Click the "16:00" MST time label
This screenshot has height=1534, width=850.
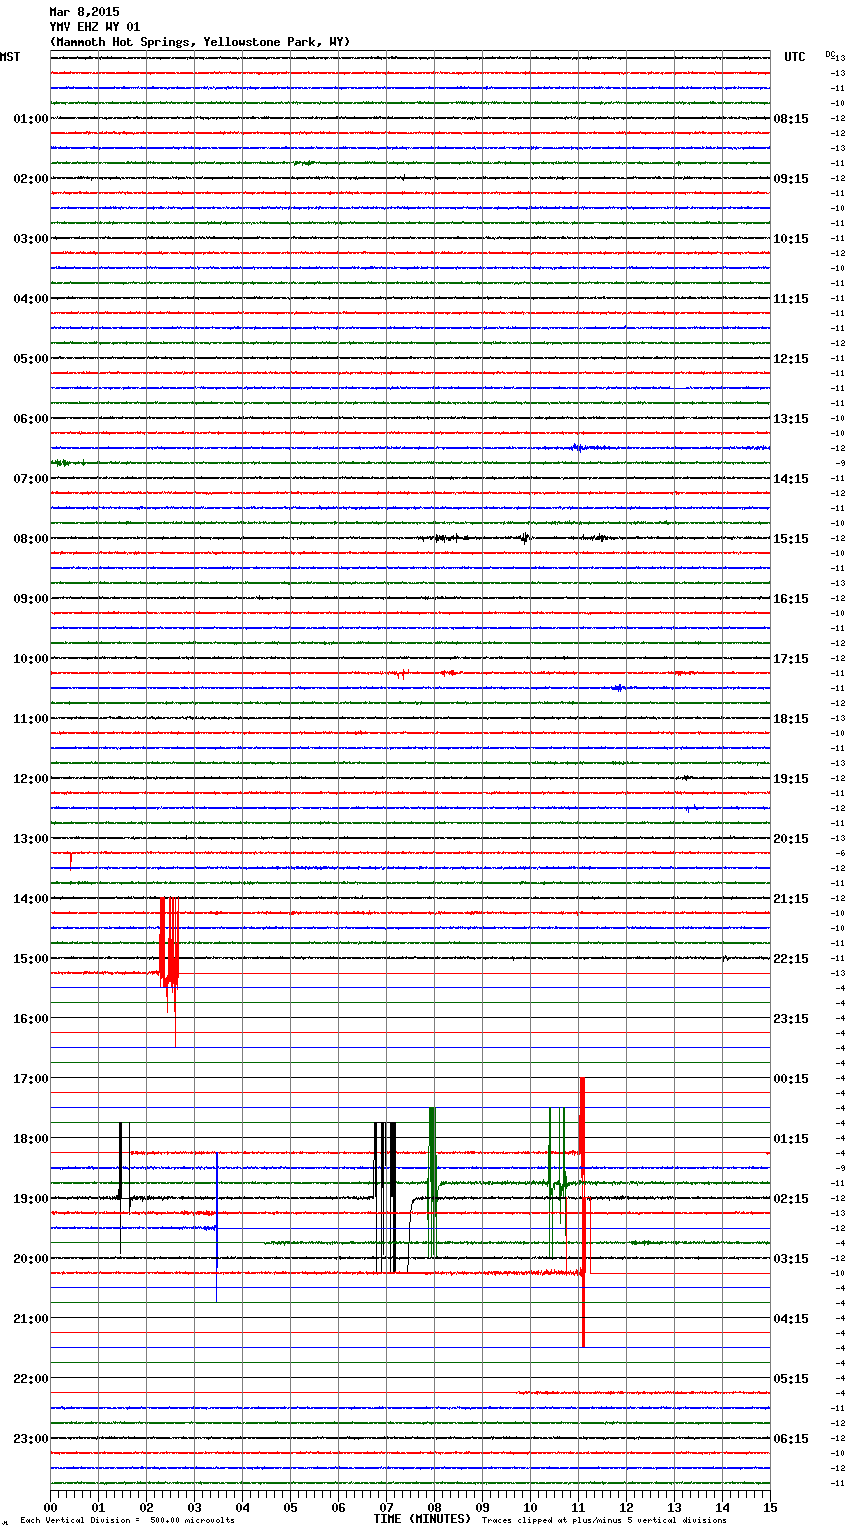click(x=31, y=1018)
